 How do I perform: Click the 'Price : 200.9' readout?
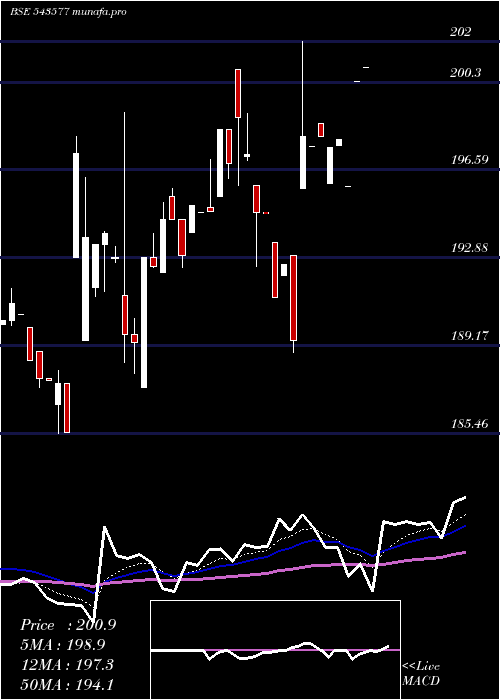coord(68,625)
